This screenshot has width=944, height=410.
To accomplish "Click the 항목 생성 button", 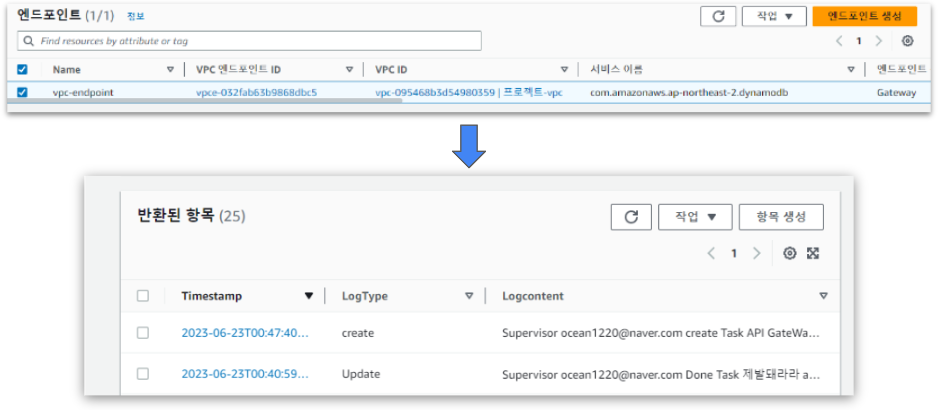I will (x=781, y=217).
